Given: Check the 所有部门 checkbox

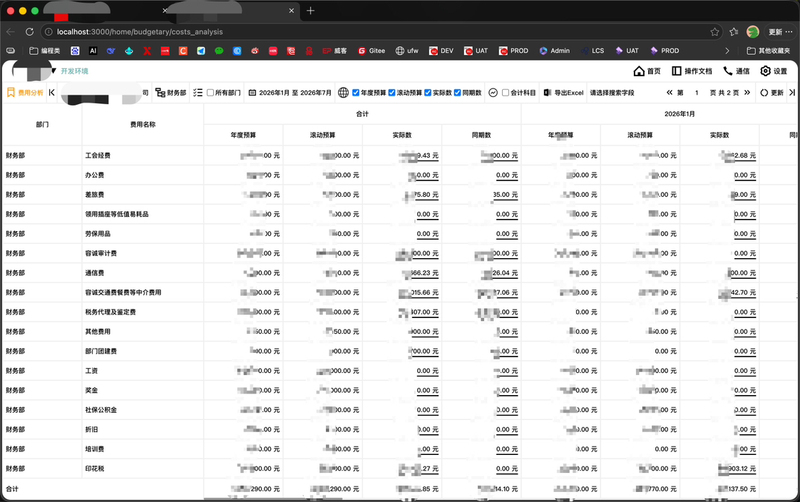Looking at the screenshot, I should click(x=210, y=92).
